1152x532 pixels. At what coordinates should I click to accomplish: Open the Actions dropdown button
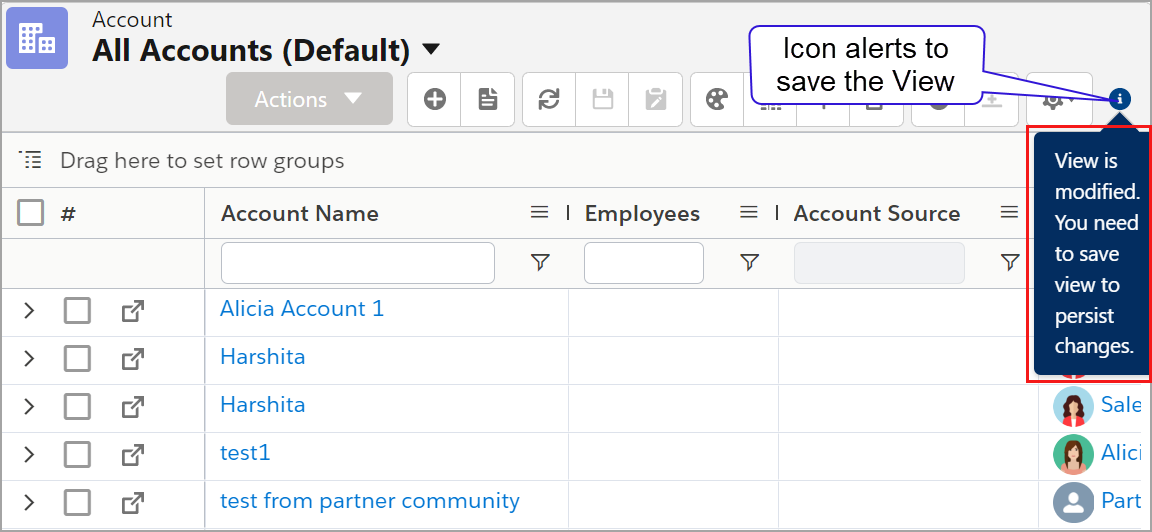(x=308, y=99)
